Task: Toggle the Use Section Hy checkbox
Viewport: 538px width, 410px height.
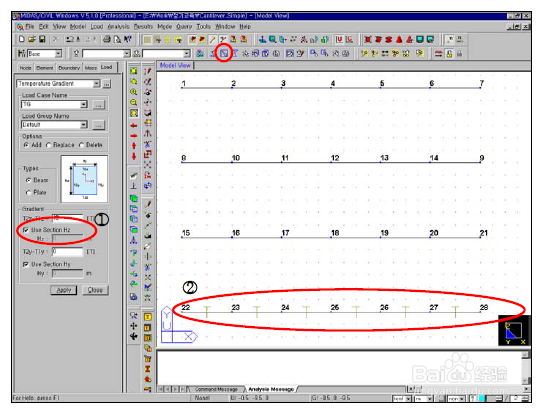Action: click(x=26, y=264)
